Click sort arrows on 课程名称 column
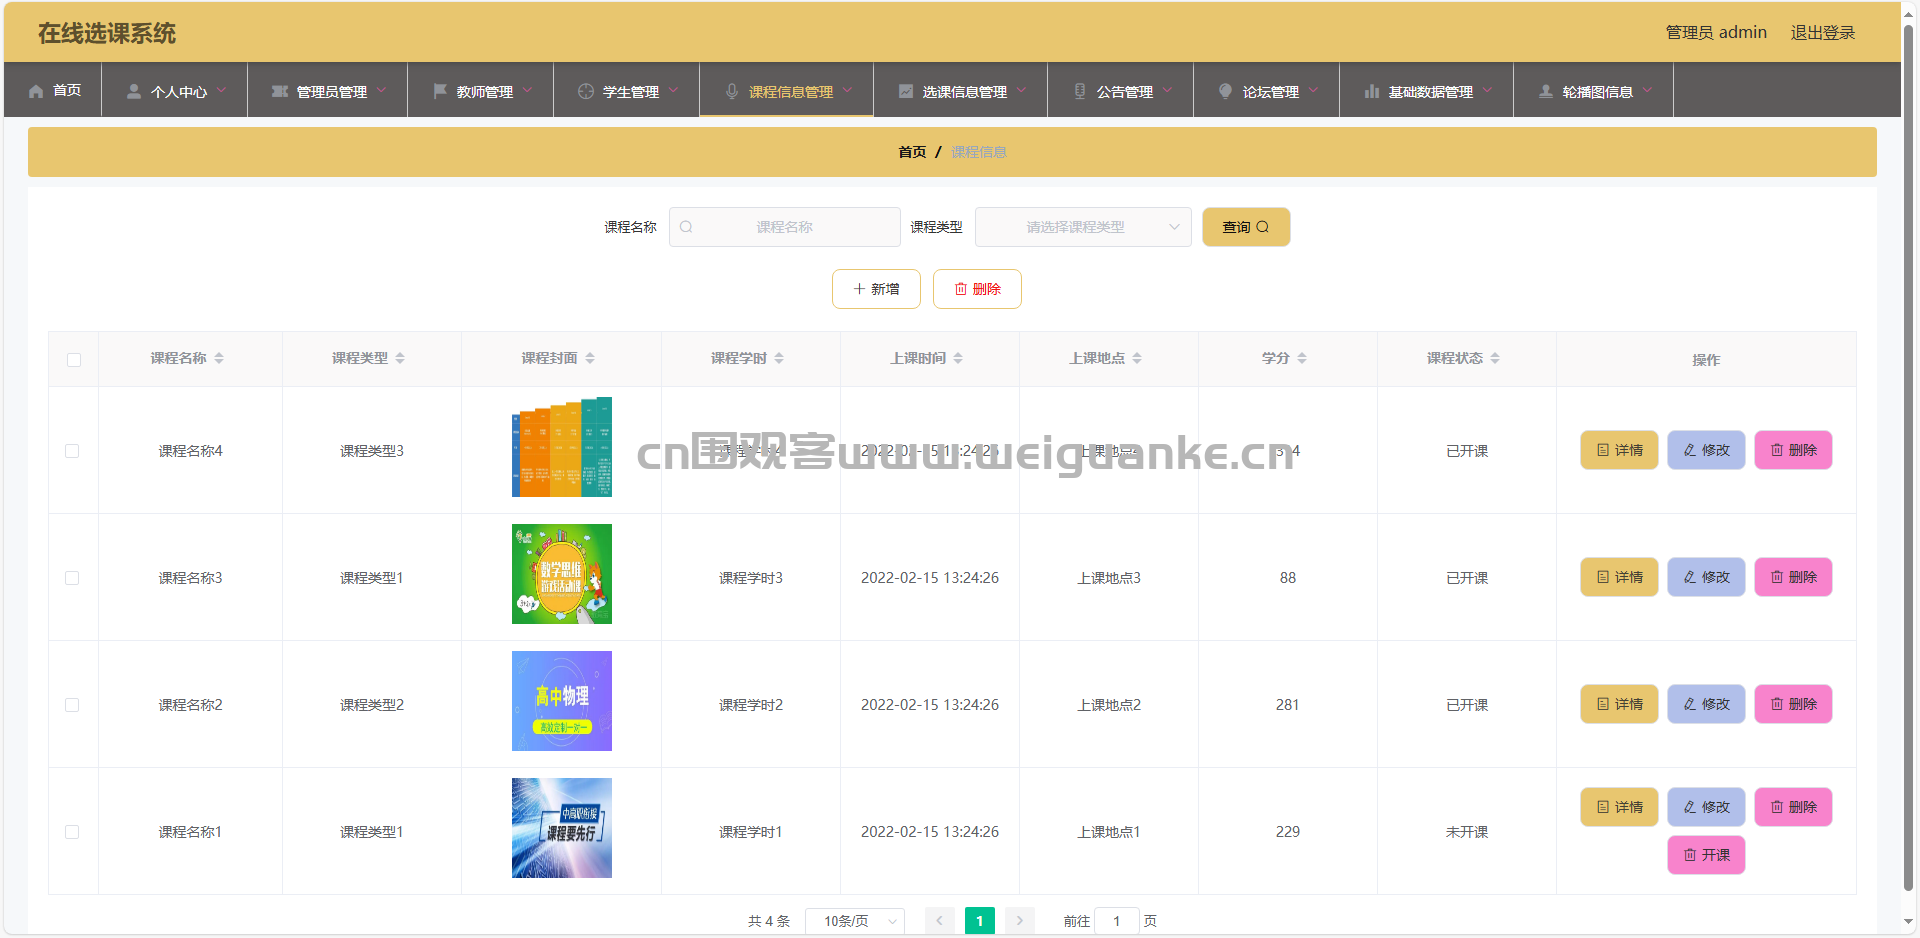 (x=219, y=358)
